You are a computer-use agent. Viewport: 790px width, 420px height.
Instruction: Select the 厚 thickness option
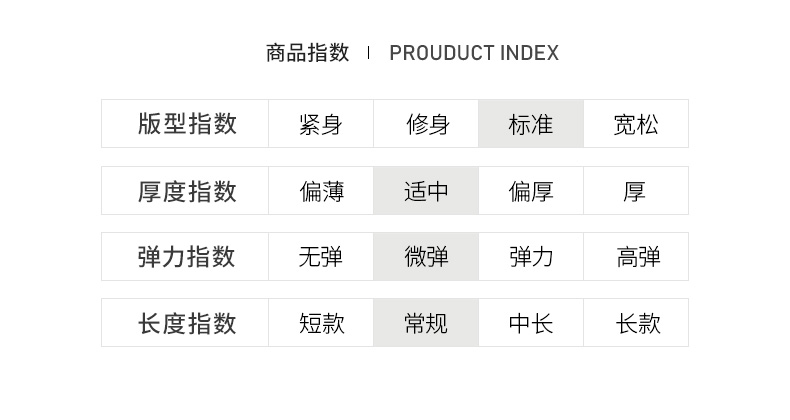tap(636, 191)
